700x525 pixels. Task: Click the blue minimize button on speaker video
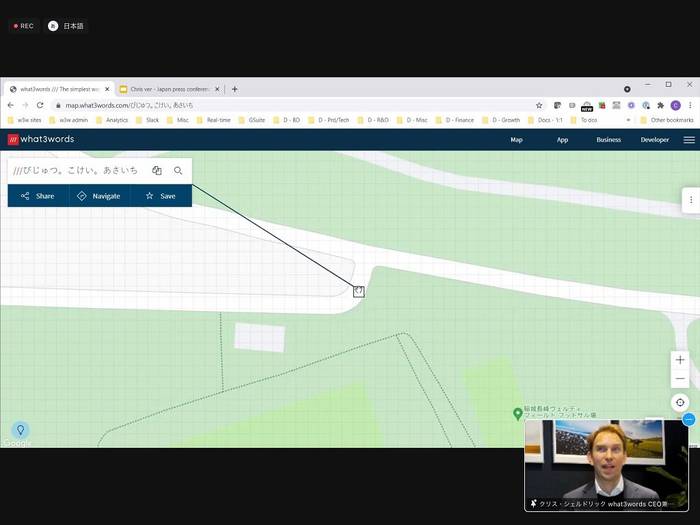pos(689,419)
